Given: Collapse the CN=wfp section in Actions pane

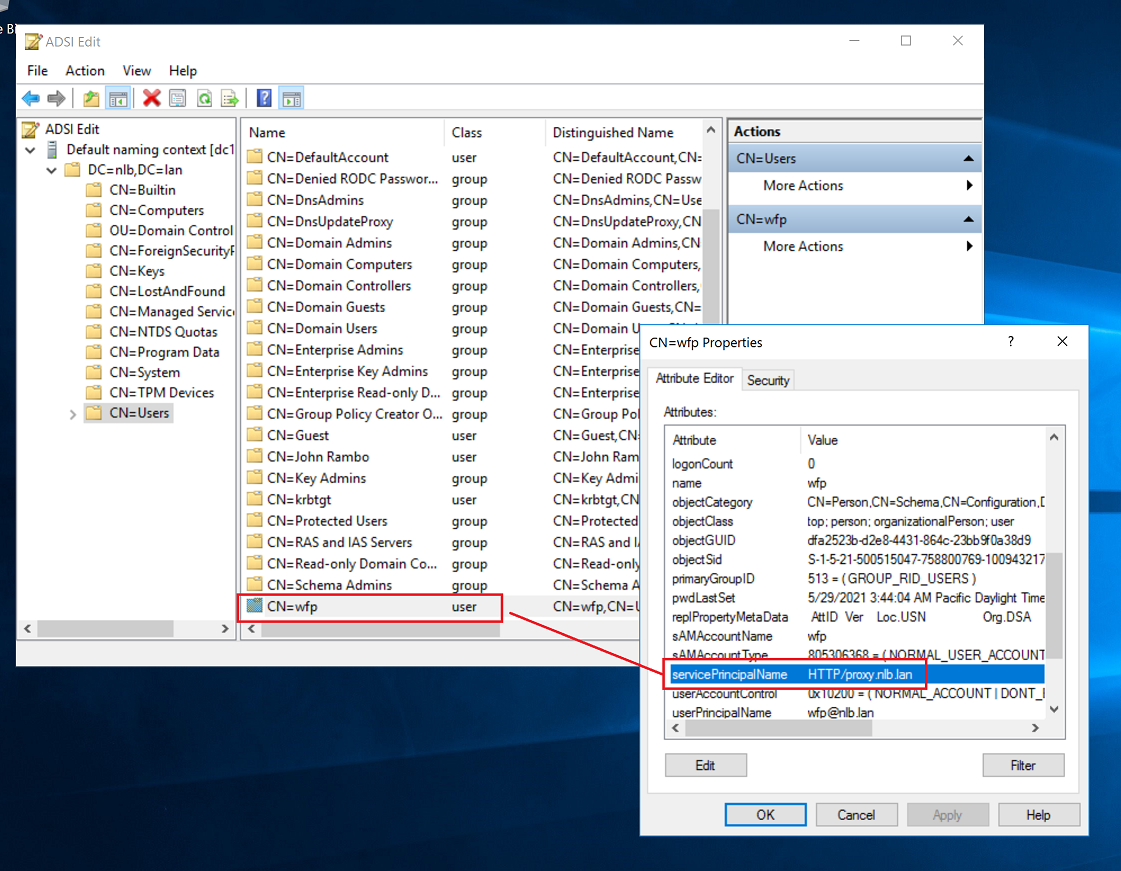Looking at the screenshot, I should coord(968,219).
